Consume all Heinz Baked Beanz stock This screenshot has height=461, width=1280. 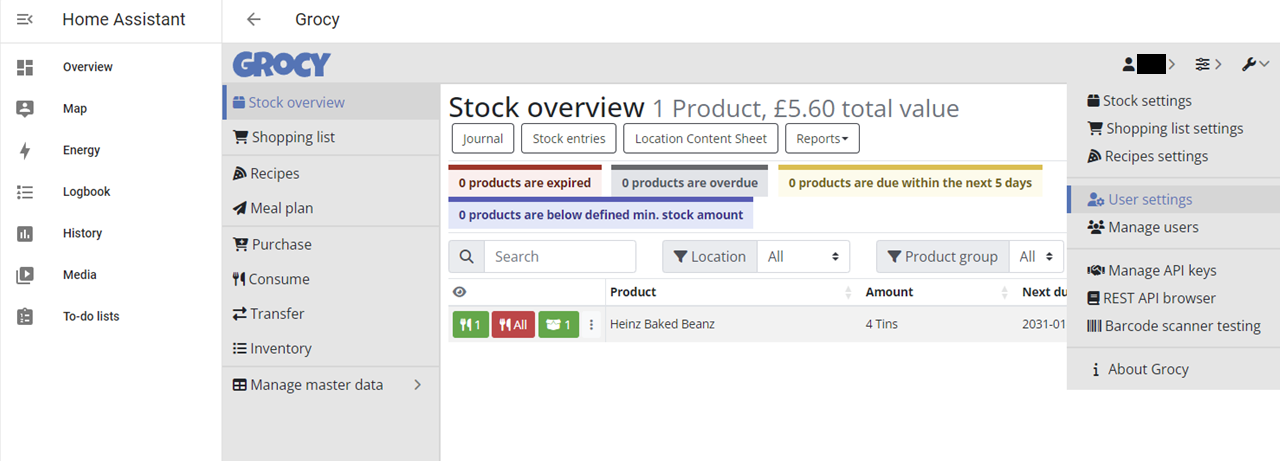click(513, 325)
